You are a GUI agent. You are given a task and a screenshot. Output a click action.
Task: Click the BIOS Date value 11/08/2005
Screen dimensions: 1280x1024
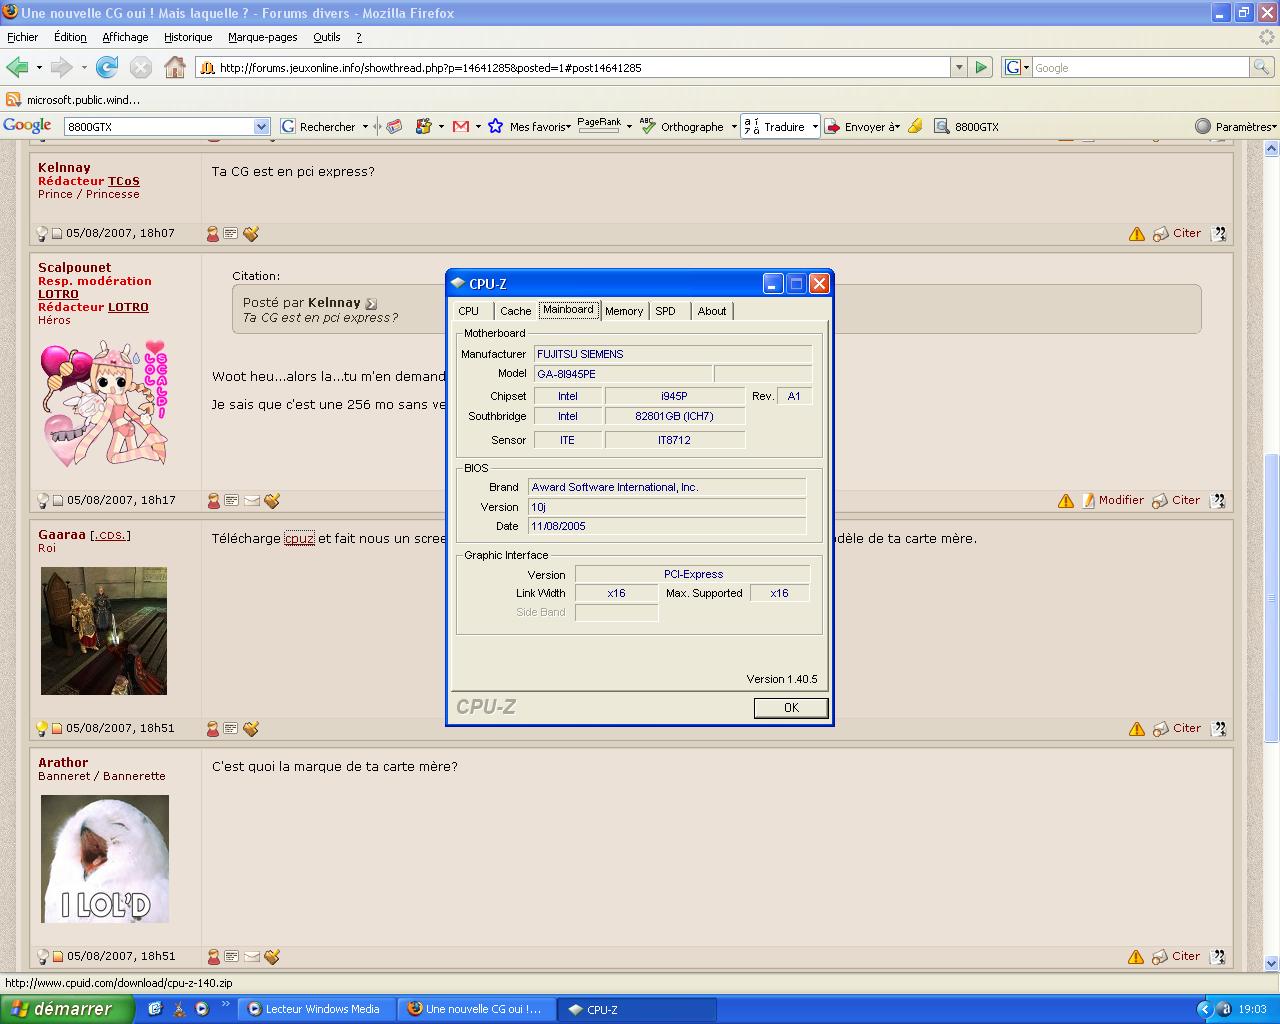pos(667,526)
